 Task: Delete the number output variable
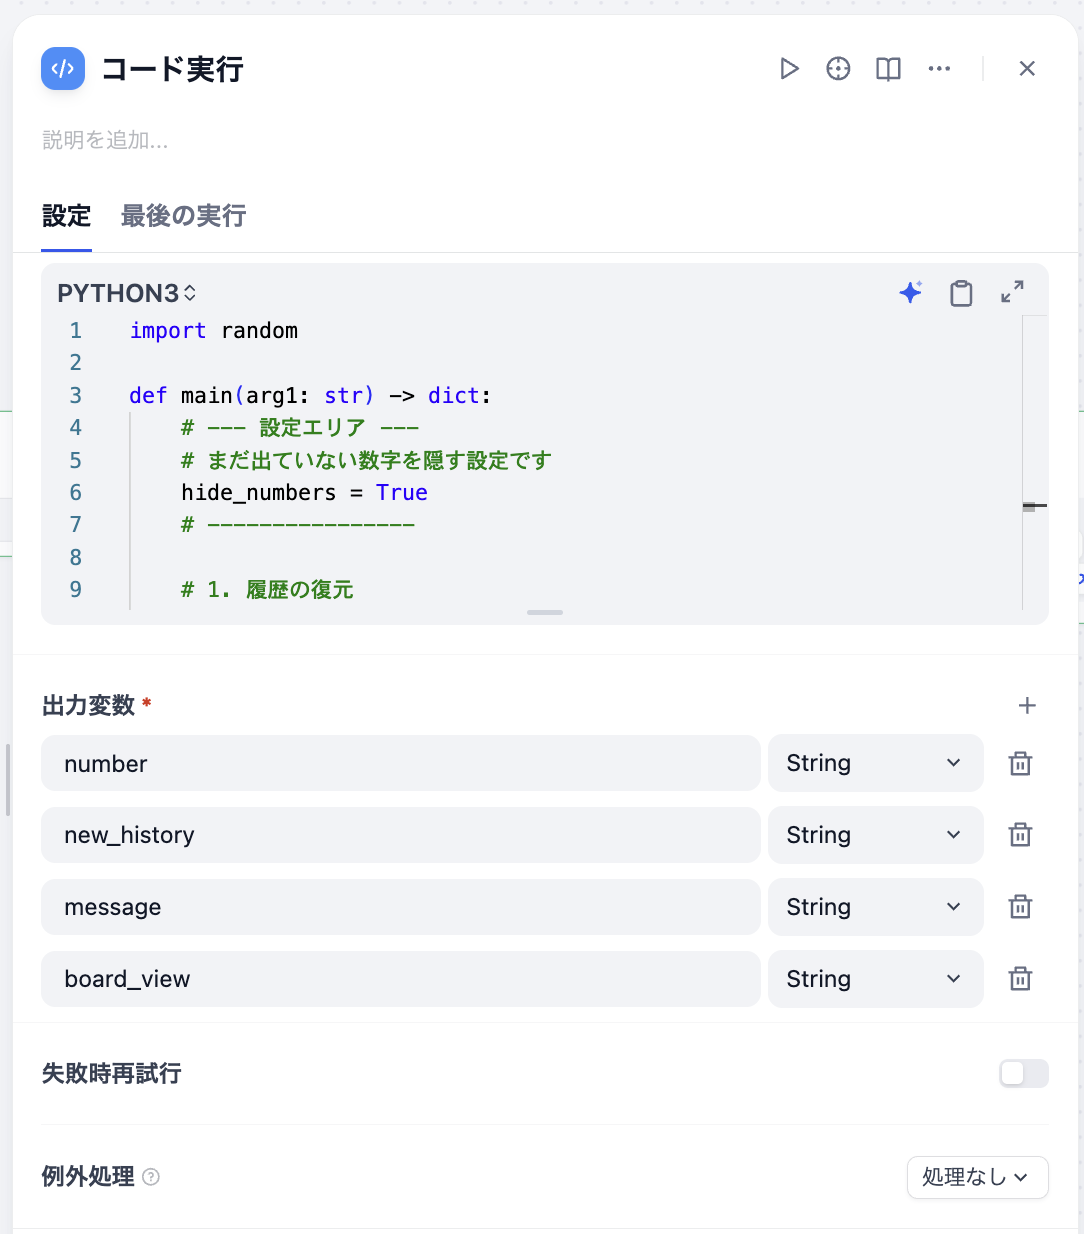point(1020,764)
